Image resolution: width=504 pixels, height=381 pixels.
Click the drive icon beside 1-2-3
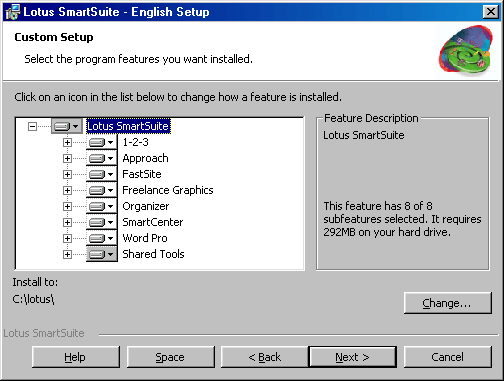(x=102, y=142)
